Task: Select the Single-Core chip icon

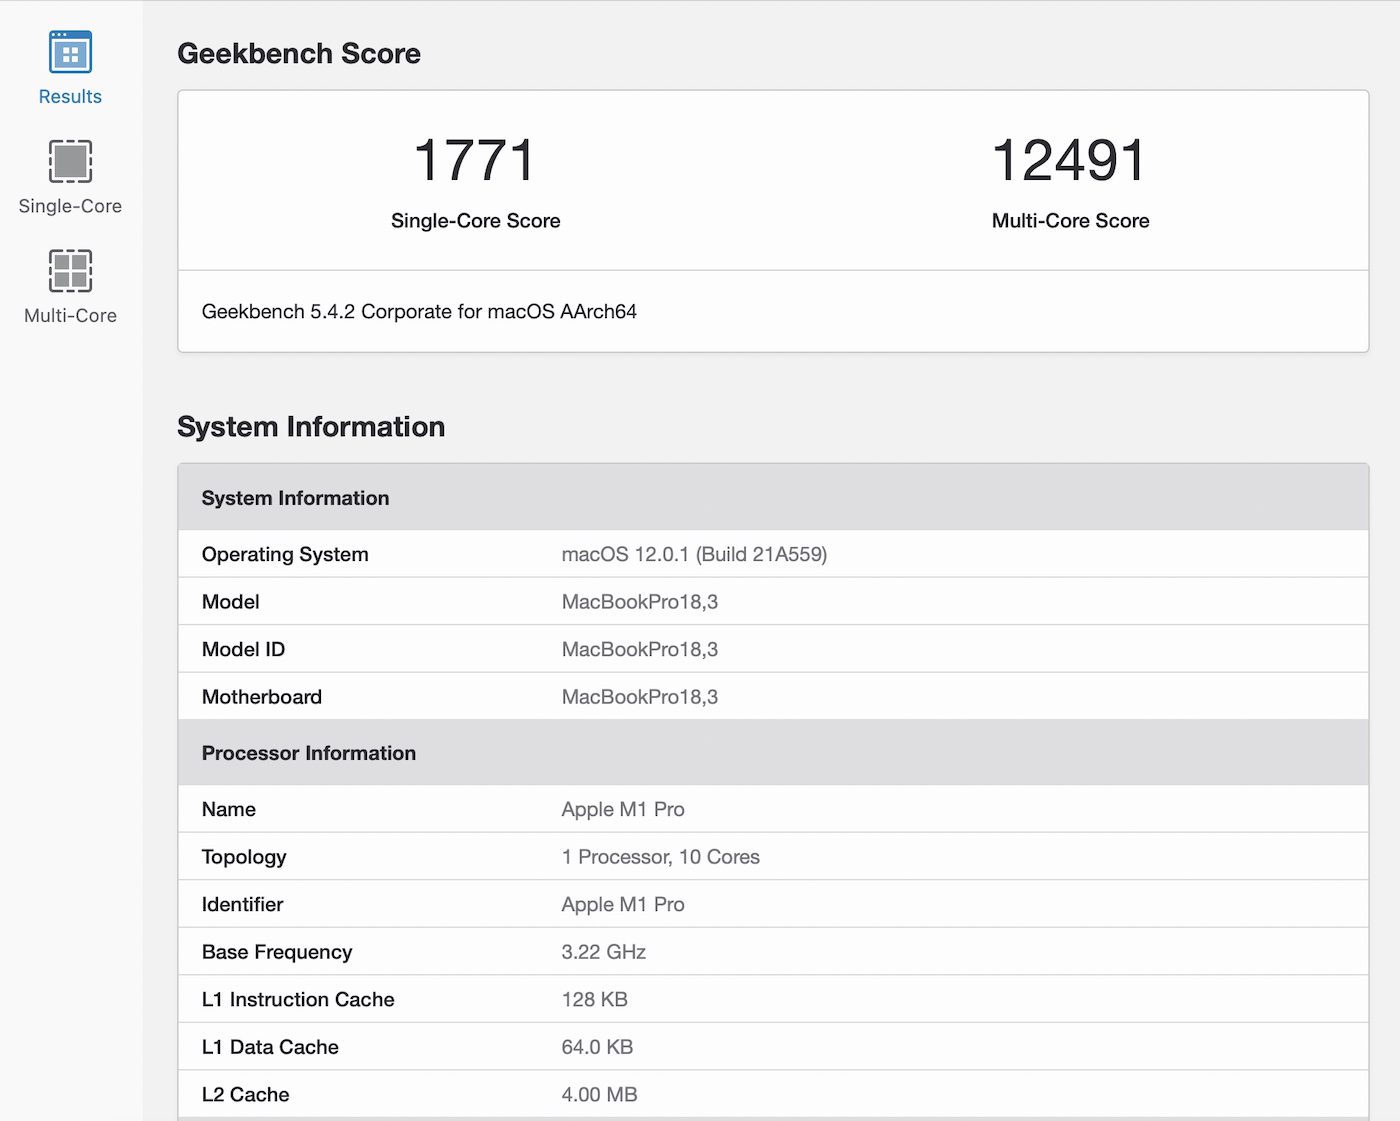Action: click(70, 161)
